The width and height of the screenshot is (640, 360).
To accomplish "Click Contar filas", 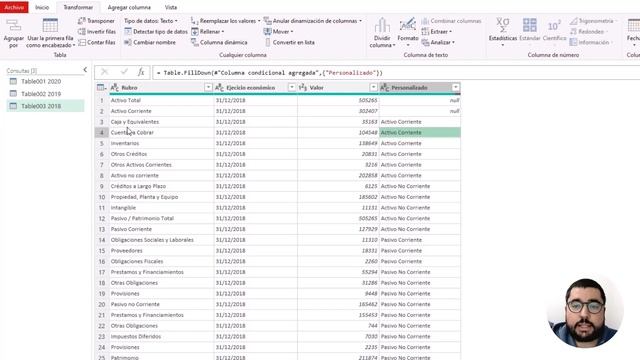I will click(x=97, y=42).
